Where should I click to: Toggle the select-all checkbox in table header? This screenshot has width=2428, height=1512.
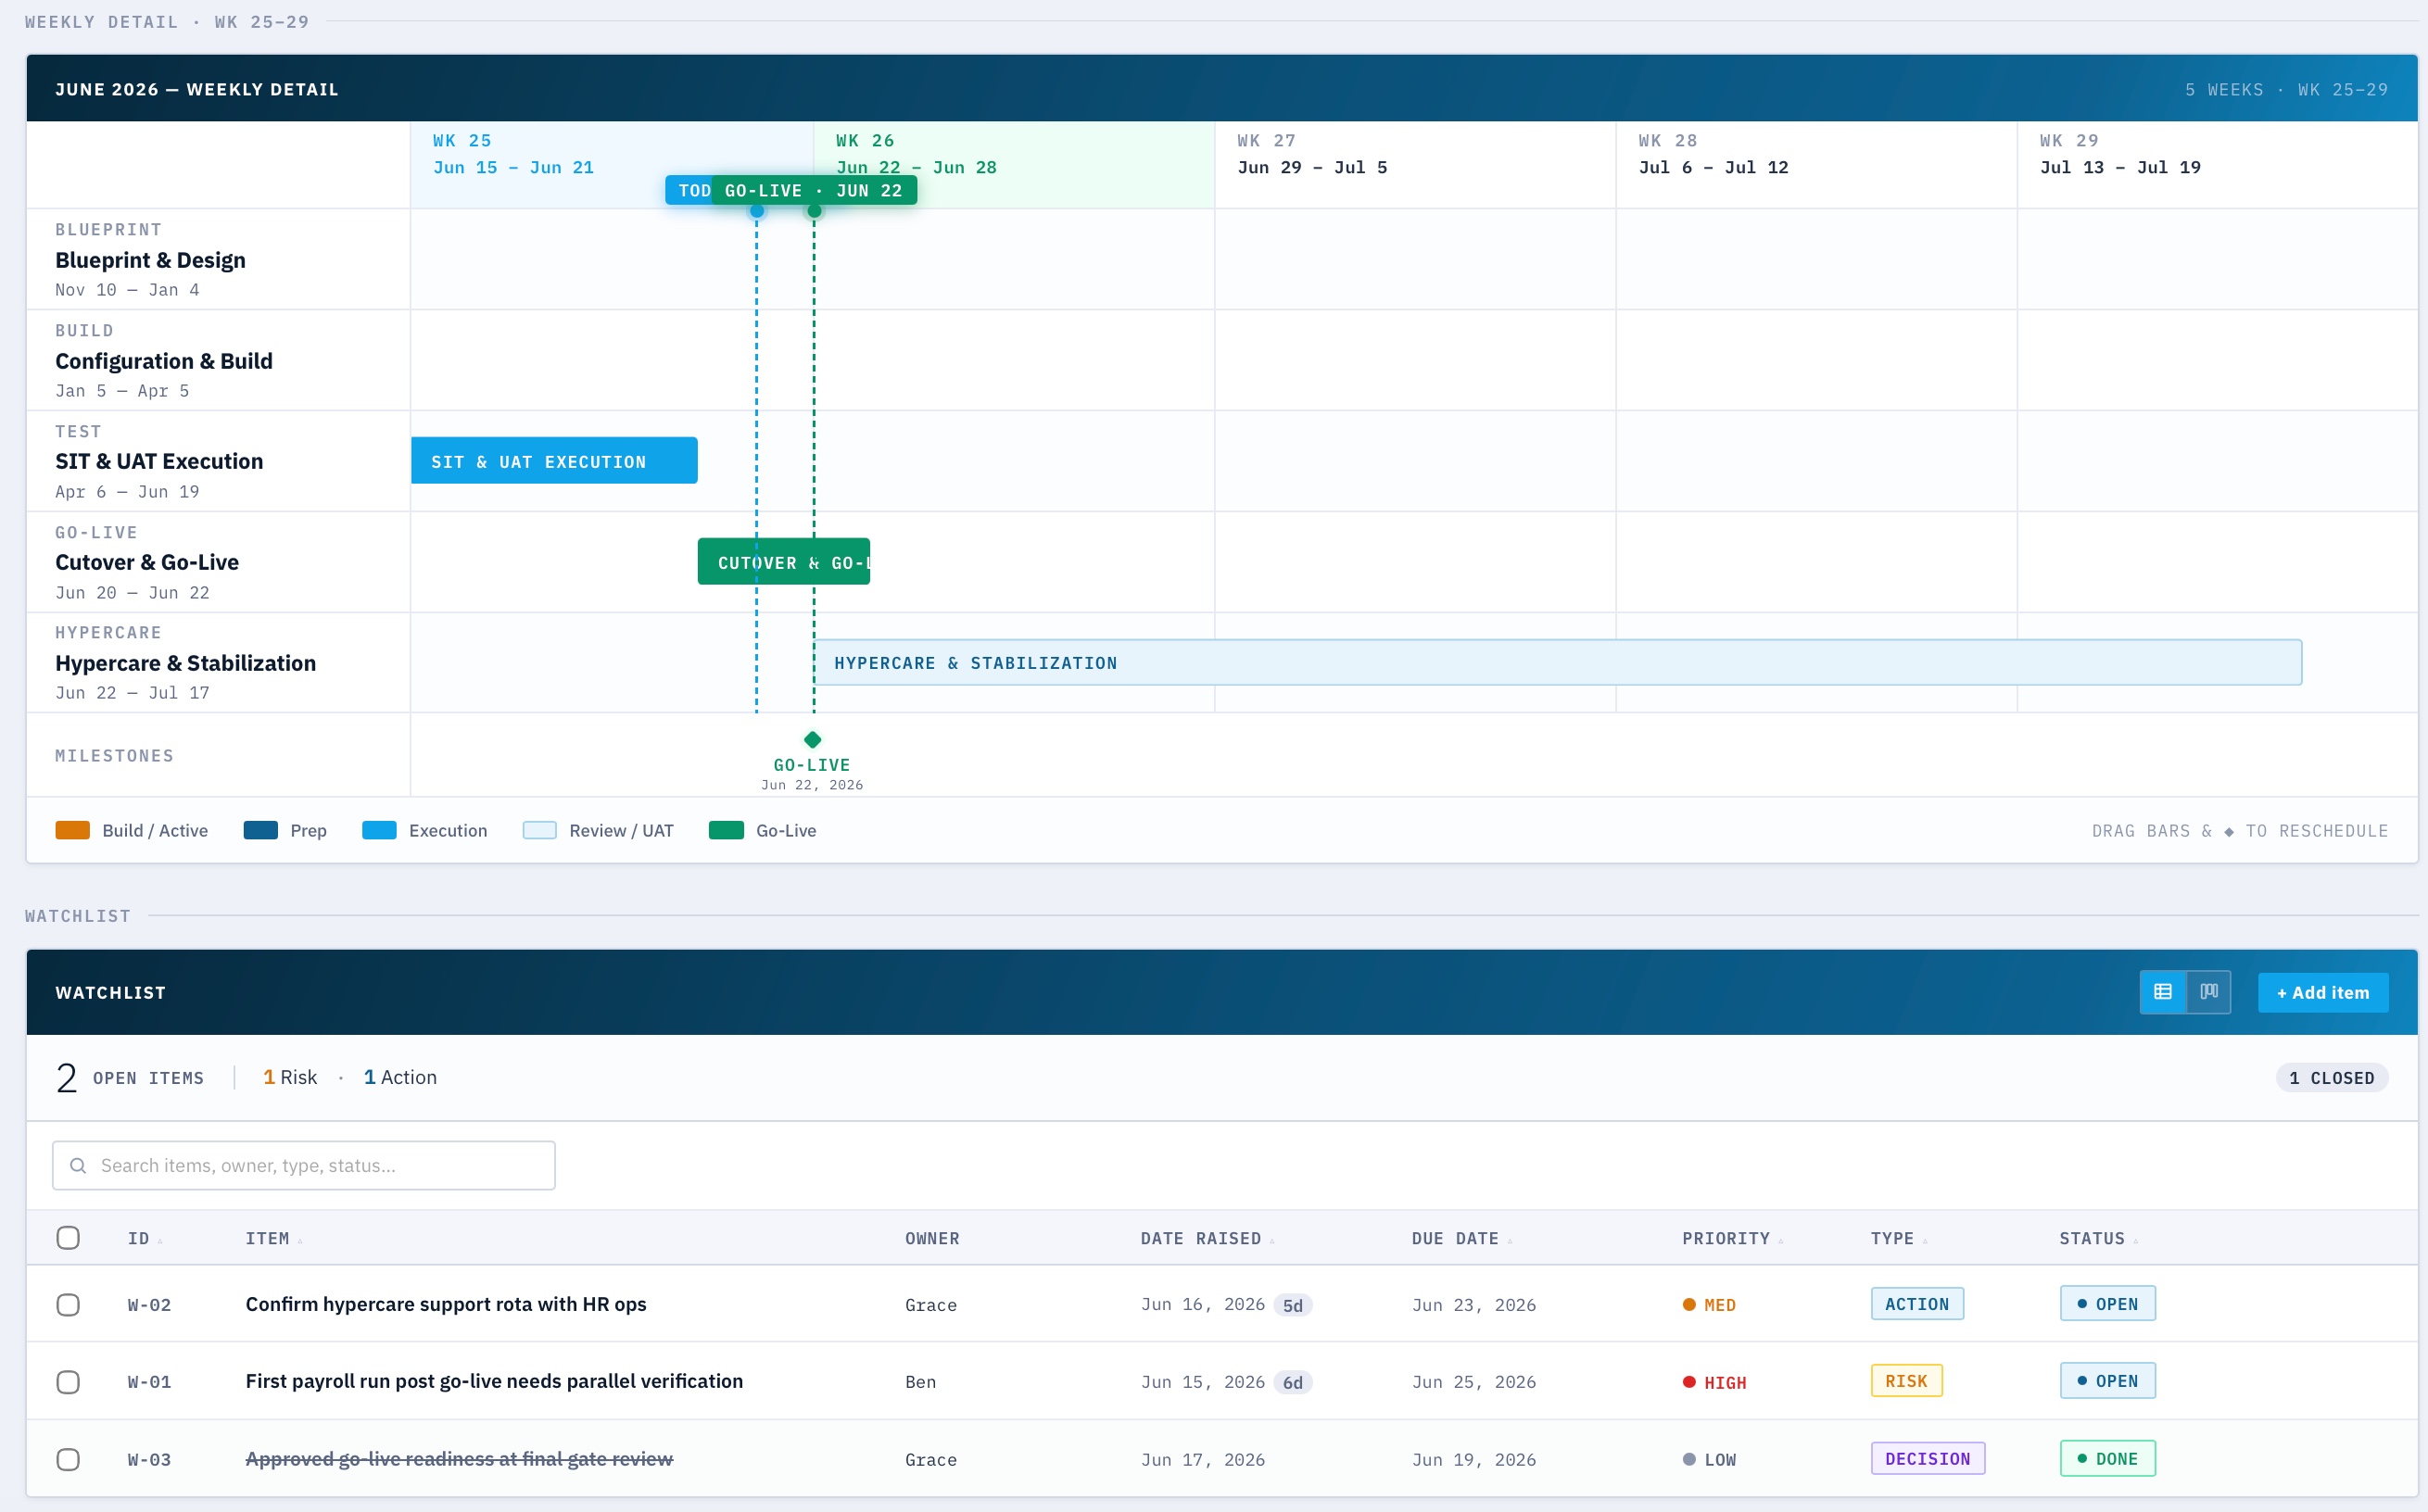tap(68, 1238)
